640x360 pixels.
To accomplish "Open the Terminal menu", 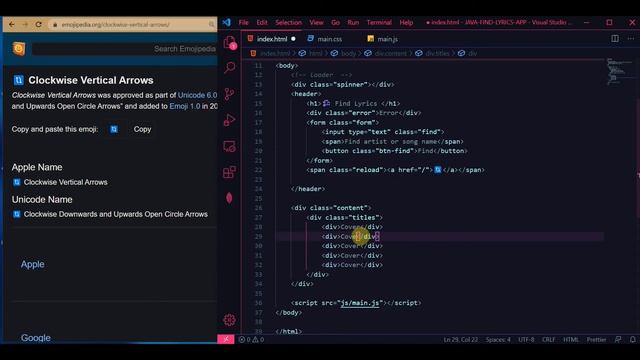I will pos(379,22).
